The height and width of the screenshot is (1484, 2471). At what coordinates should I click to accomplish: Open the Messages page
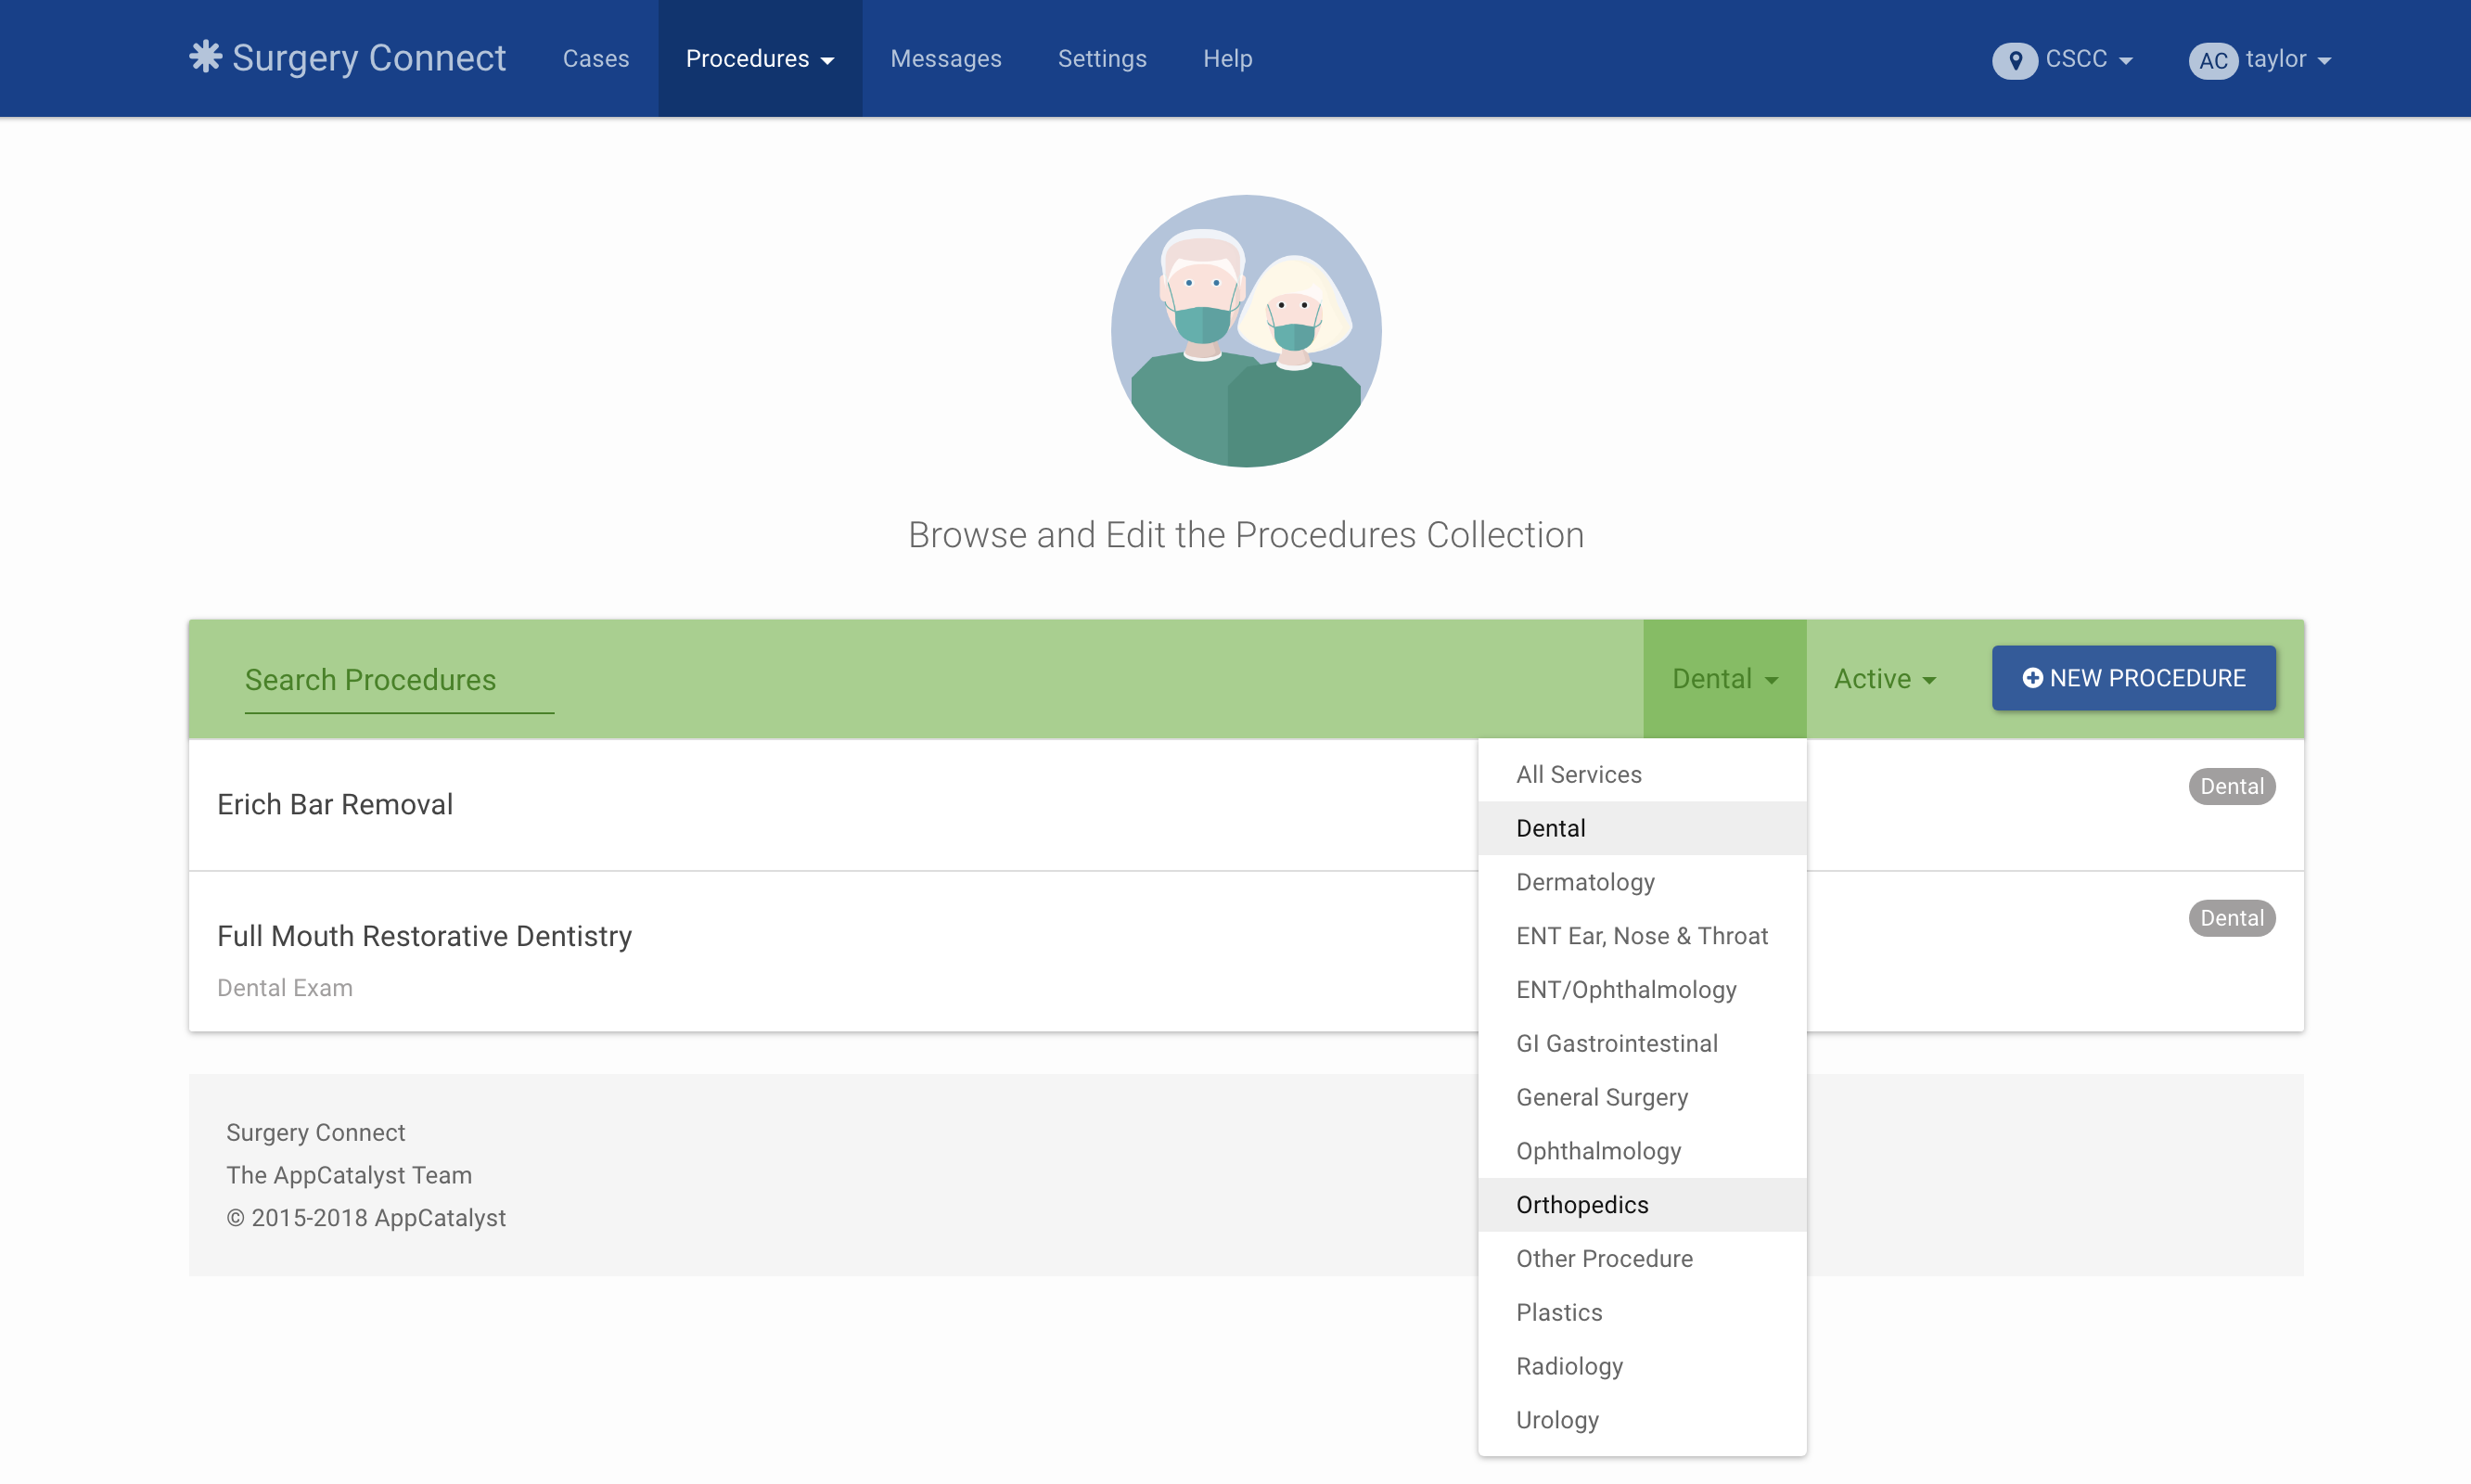click(945, 59)
